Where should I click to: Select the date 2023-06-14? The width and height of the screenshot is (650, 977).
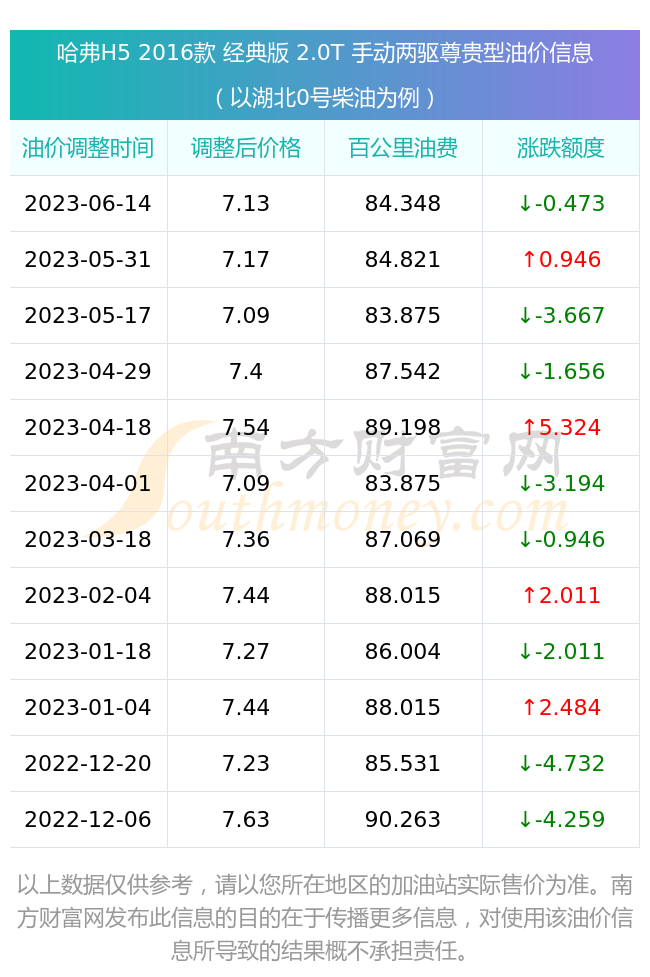(x=88, y=203)
